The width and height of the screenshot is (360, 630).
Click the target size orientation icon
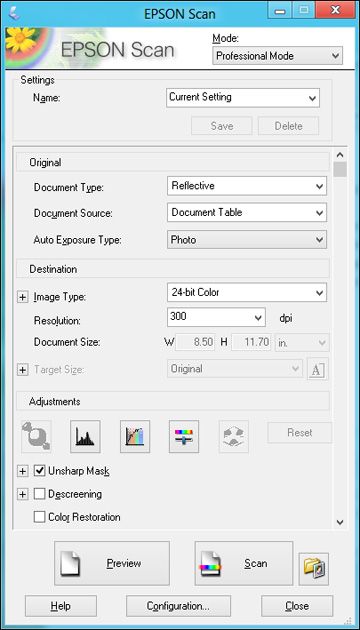[x=317, y=369]
